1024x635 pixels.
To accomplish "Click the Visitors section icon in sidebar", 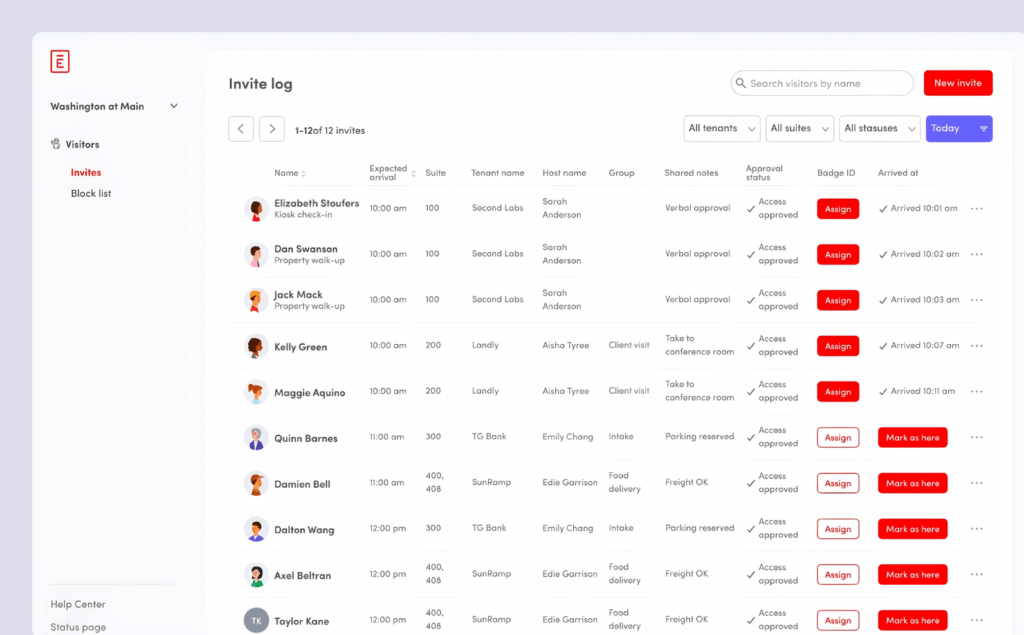I will coord(56,144).
